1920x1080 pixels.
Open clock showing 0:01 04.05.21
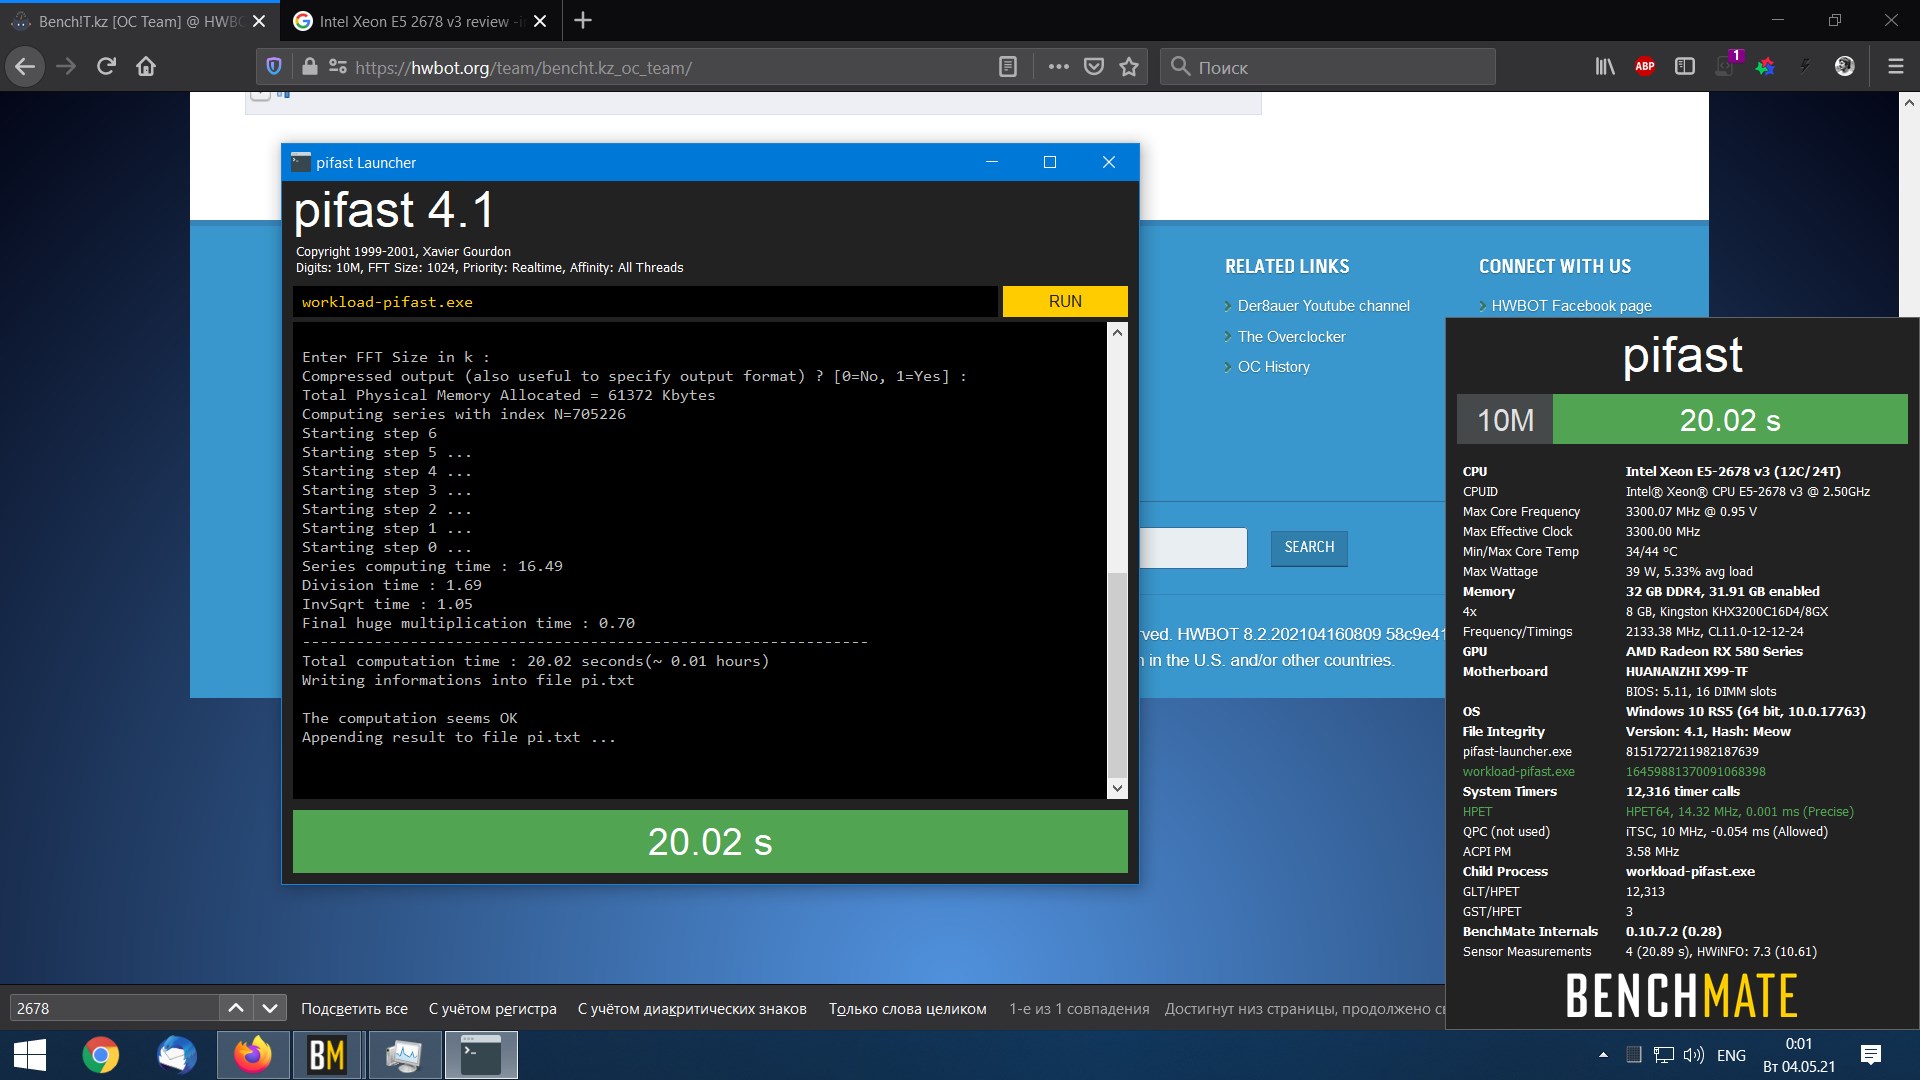(x=1799, y=1055)
